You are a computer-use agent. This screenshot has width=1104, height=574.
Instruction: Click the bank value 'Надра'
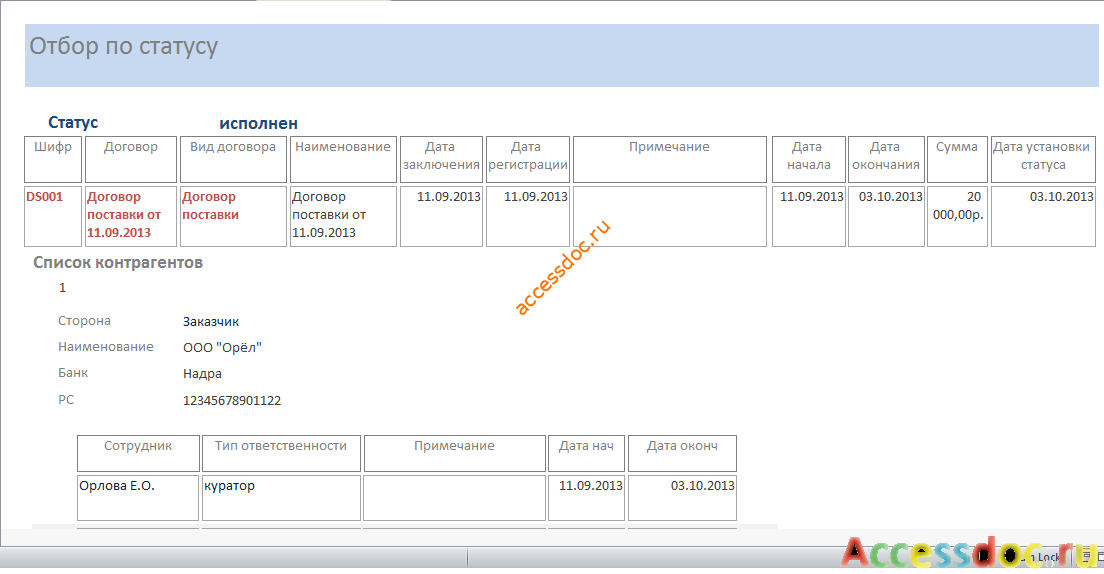202,374
